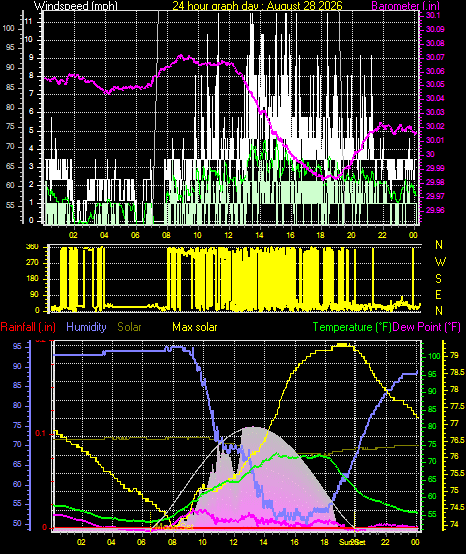This screenshot has width=466, height=554.
Task: Click the 18 hour mark on lower graph
Action: tap(324, 542)
